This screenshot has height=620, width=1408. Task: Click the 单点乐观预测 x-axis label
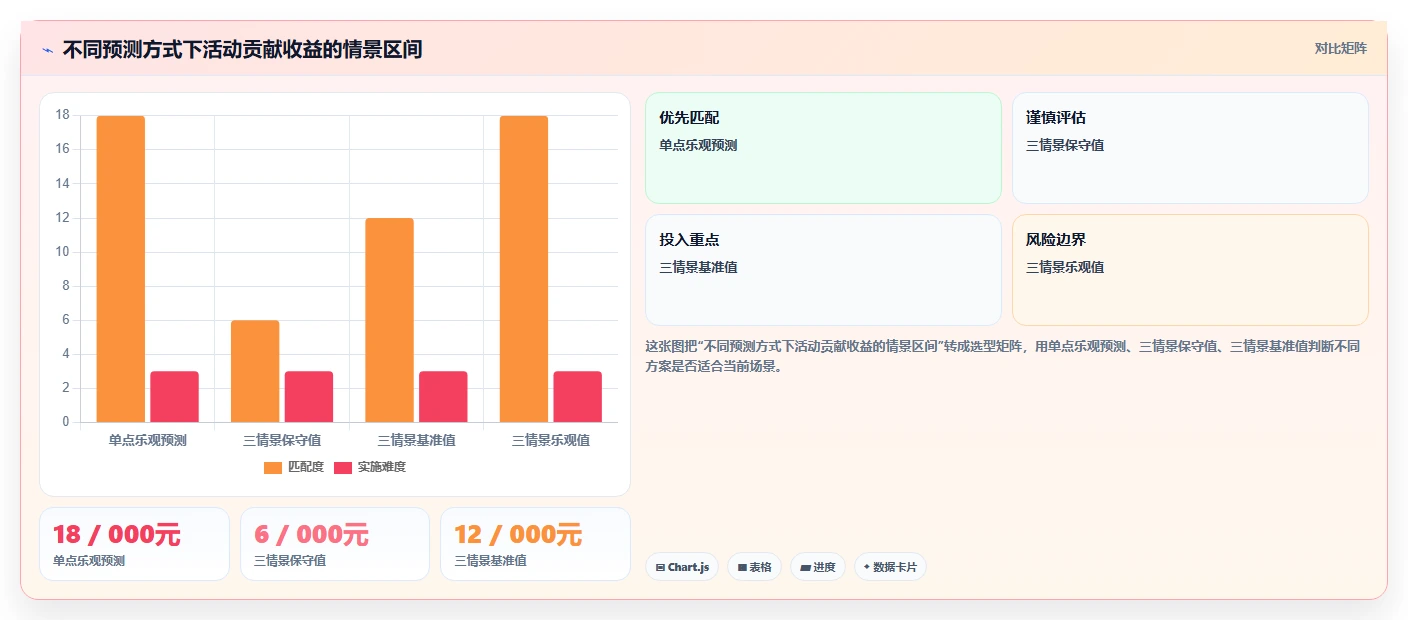tap(148, 440)
